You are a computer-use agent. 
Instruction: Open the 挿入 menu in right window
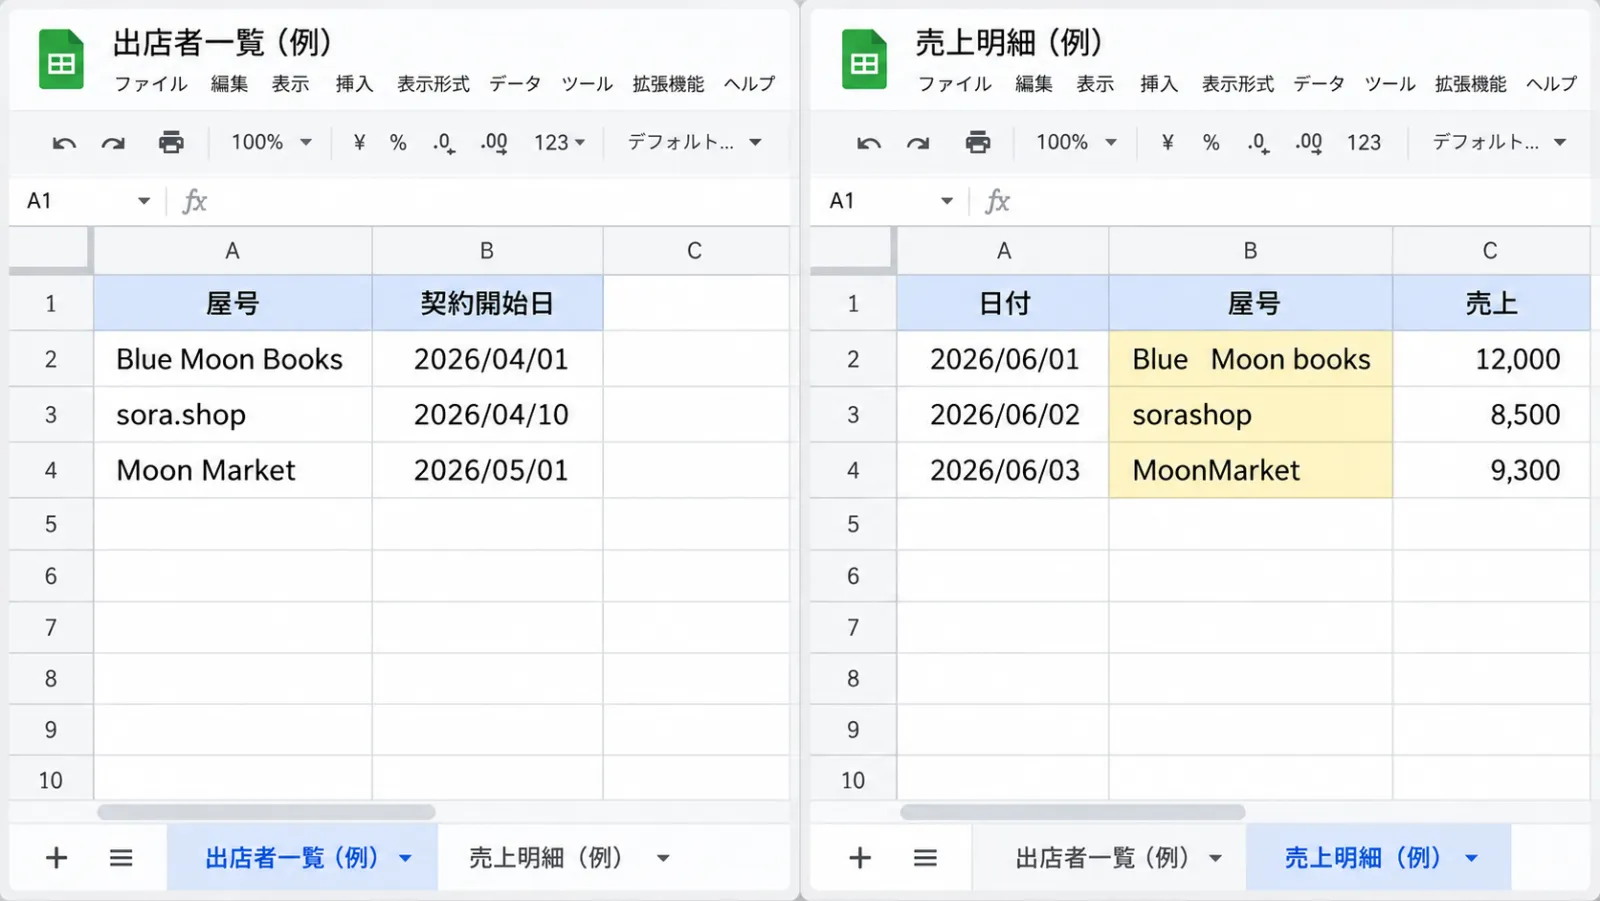click(x=1159, y=84)
